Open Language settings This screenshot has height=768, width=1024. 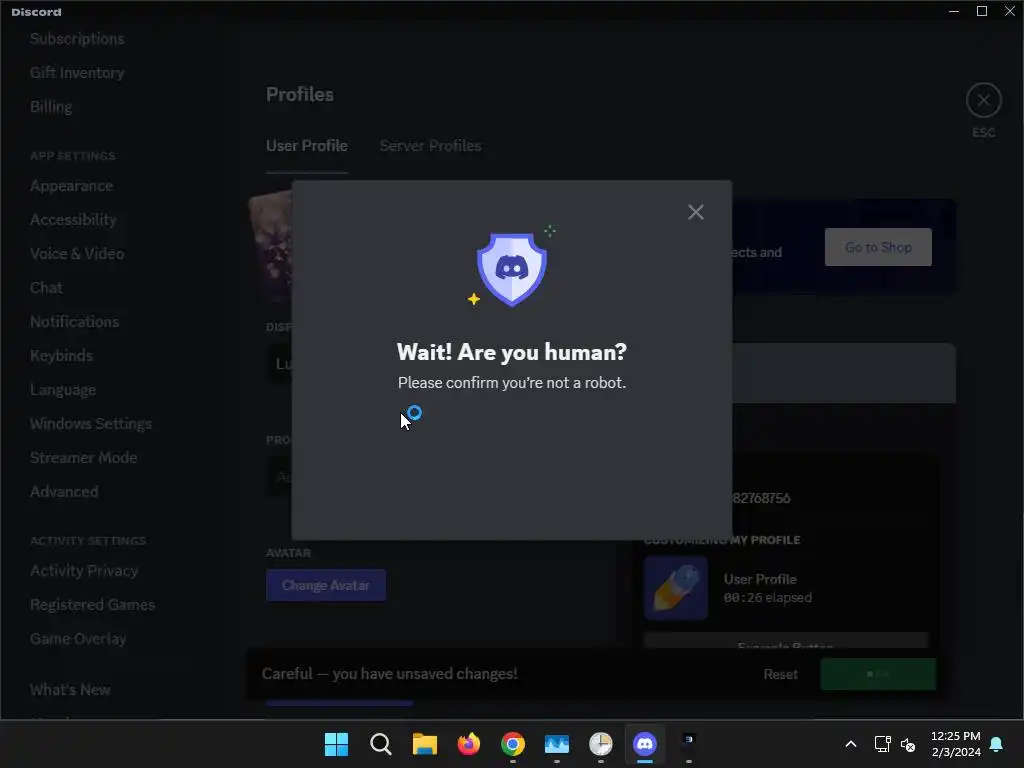(63, 390)
